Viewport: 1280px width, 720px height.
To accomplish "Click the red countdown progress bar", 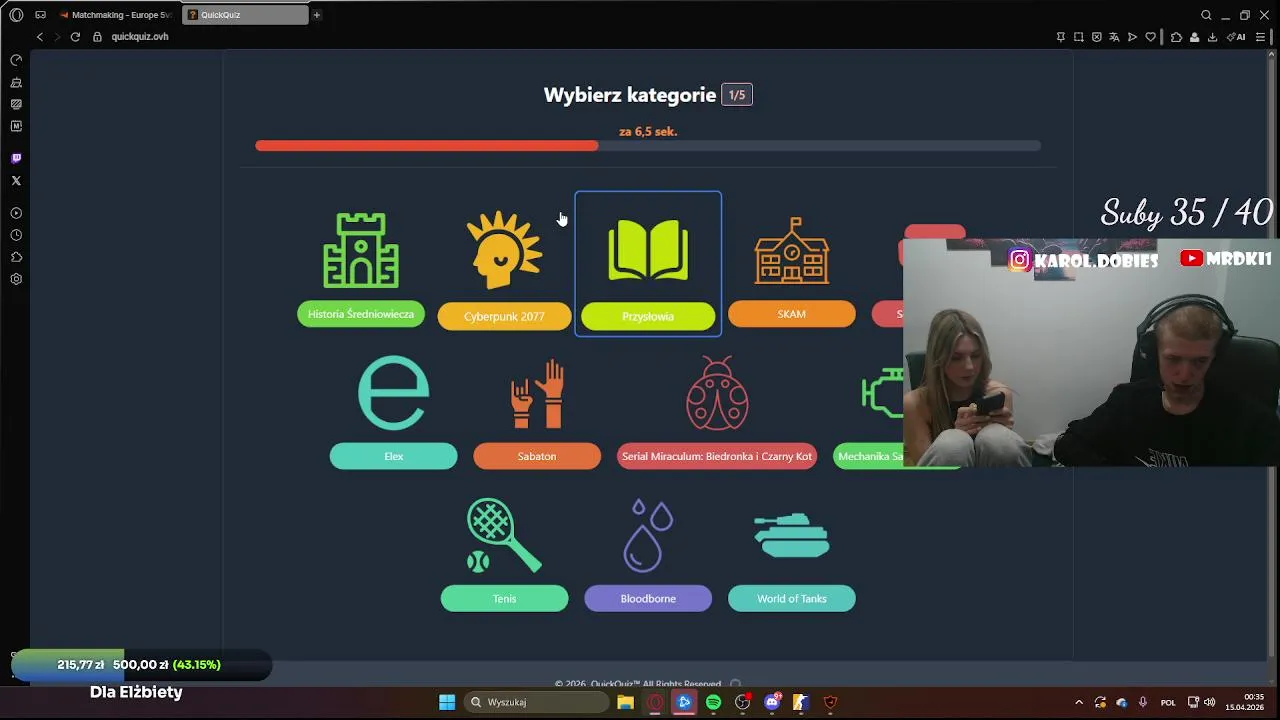I will coord(427,146).
